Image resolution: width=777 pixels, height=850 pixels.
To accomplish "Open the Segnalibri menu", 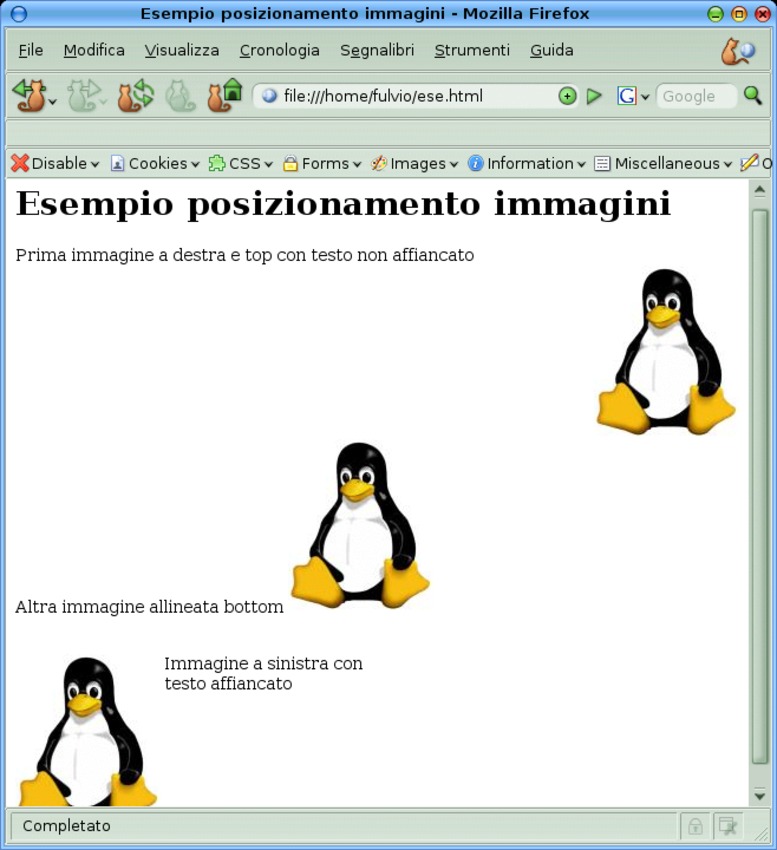I will tap(377, 50).
